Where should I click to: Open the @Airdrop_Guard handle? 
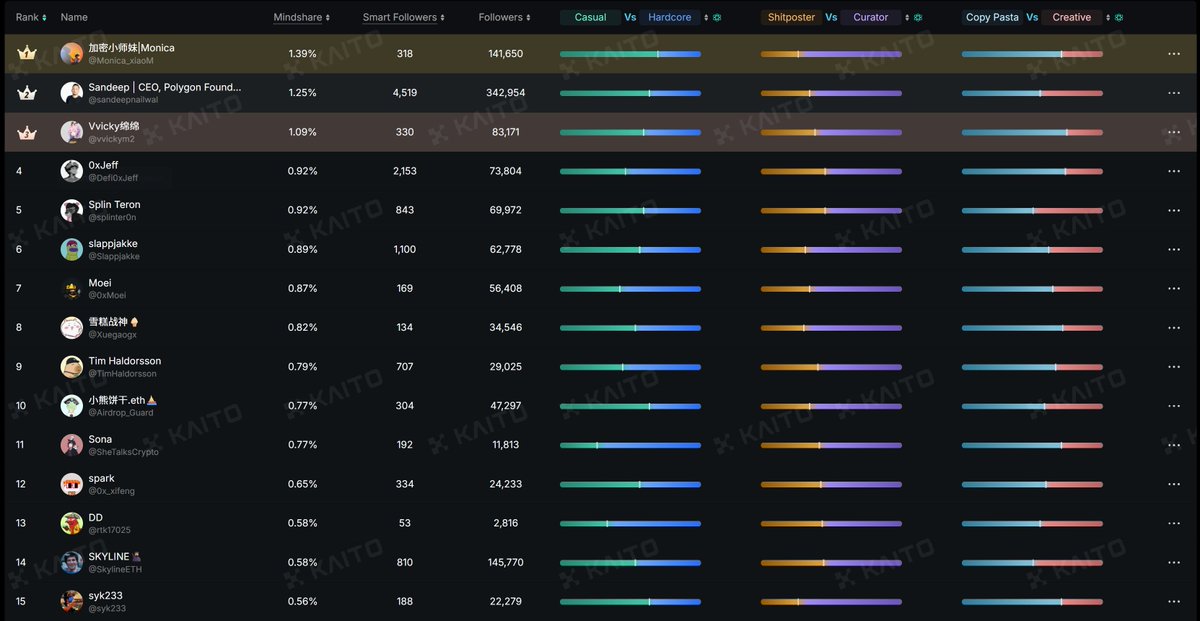pos(121,413)
